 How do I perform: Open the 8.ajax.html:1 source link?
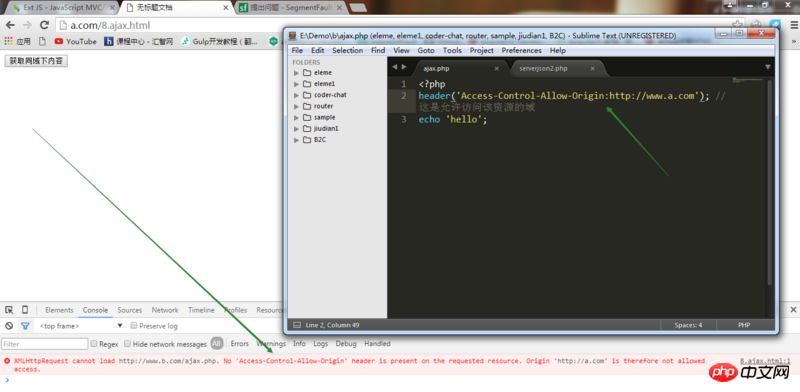click(765, 361)
